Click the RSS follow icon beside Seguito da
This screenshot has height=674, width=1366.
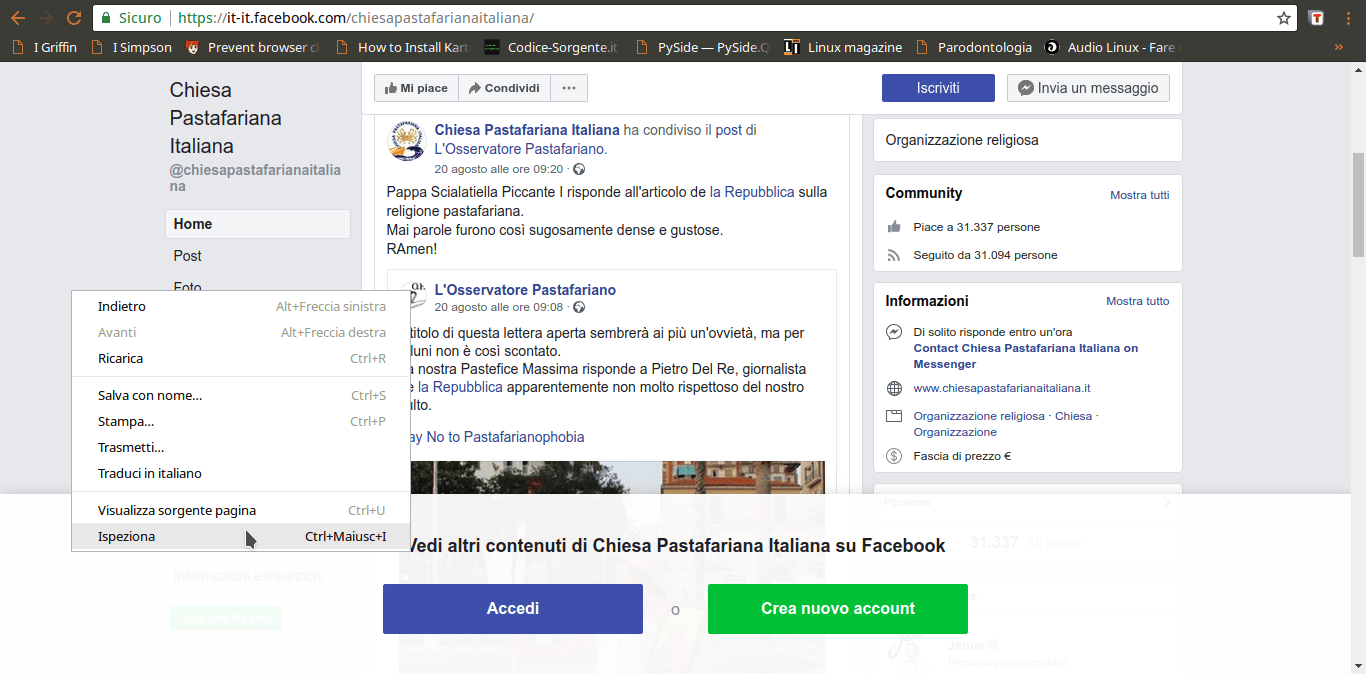click(894, 255)
